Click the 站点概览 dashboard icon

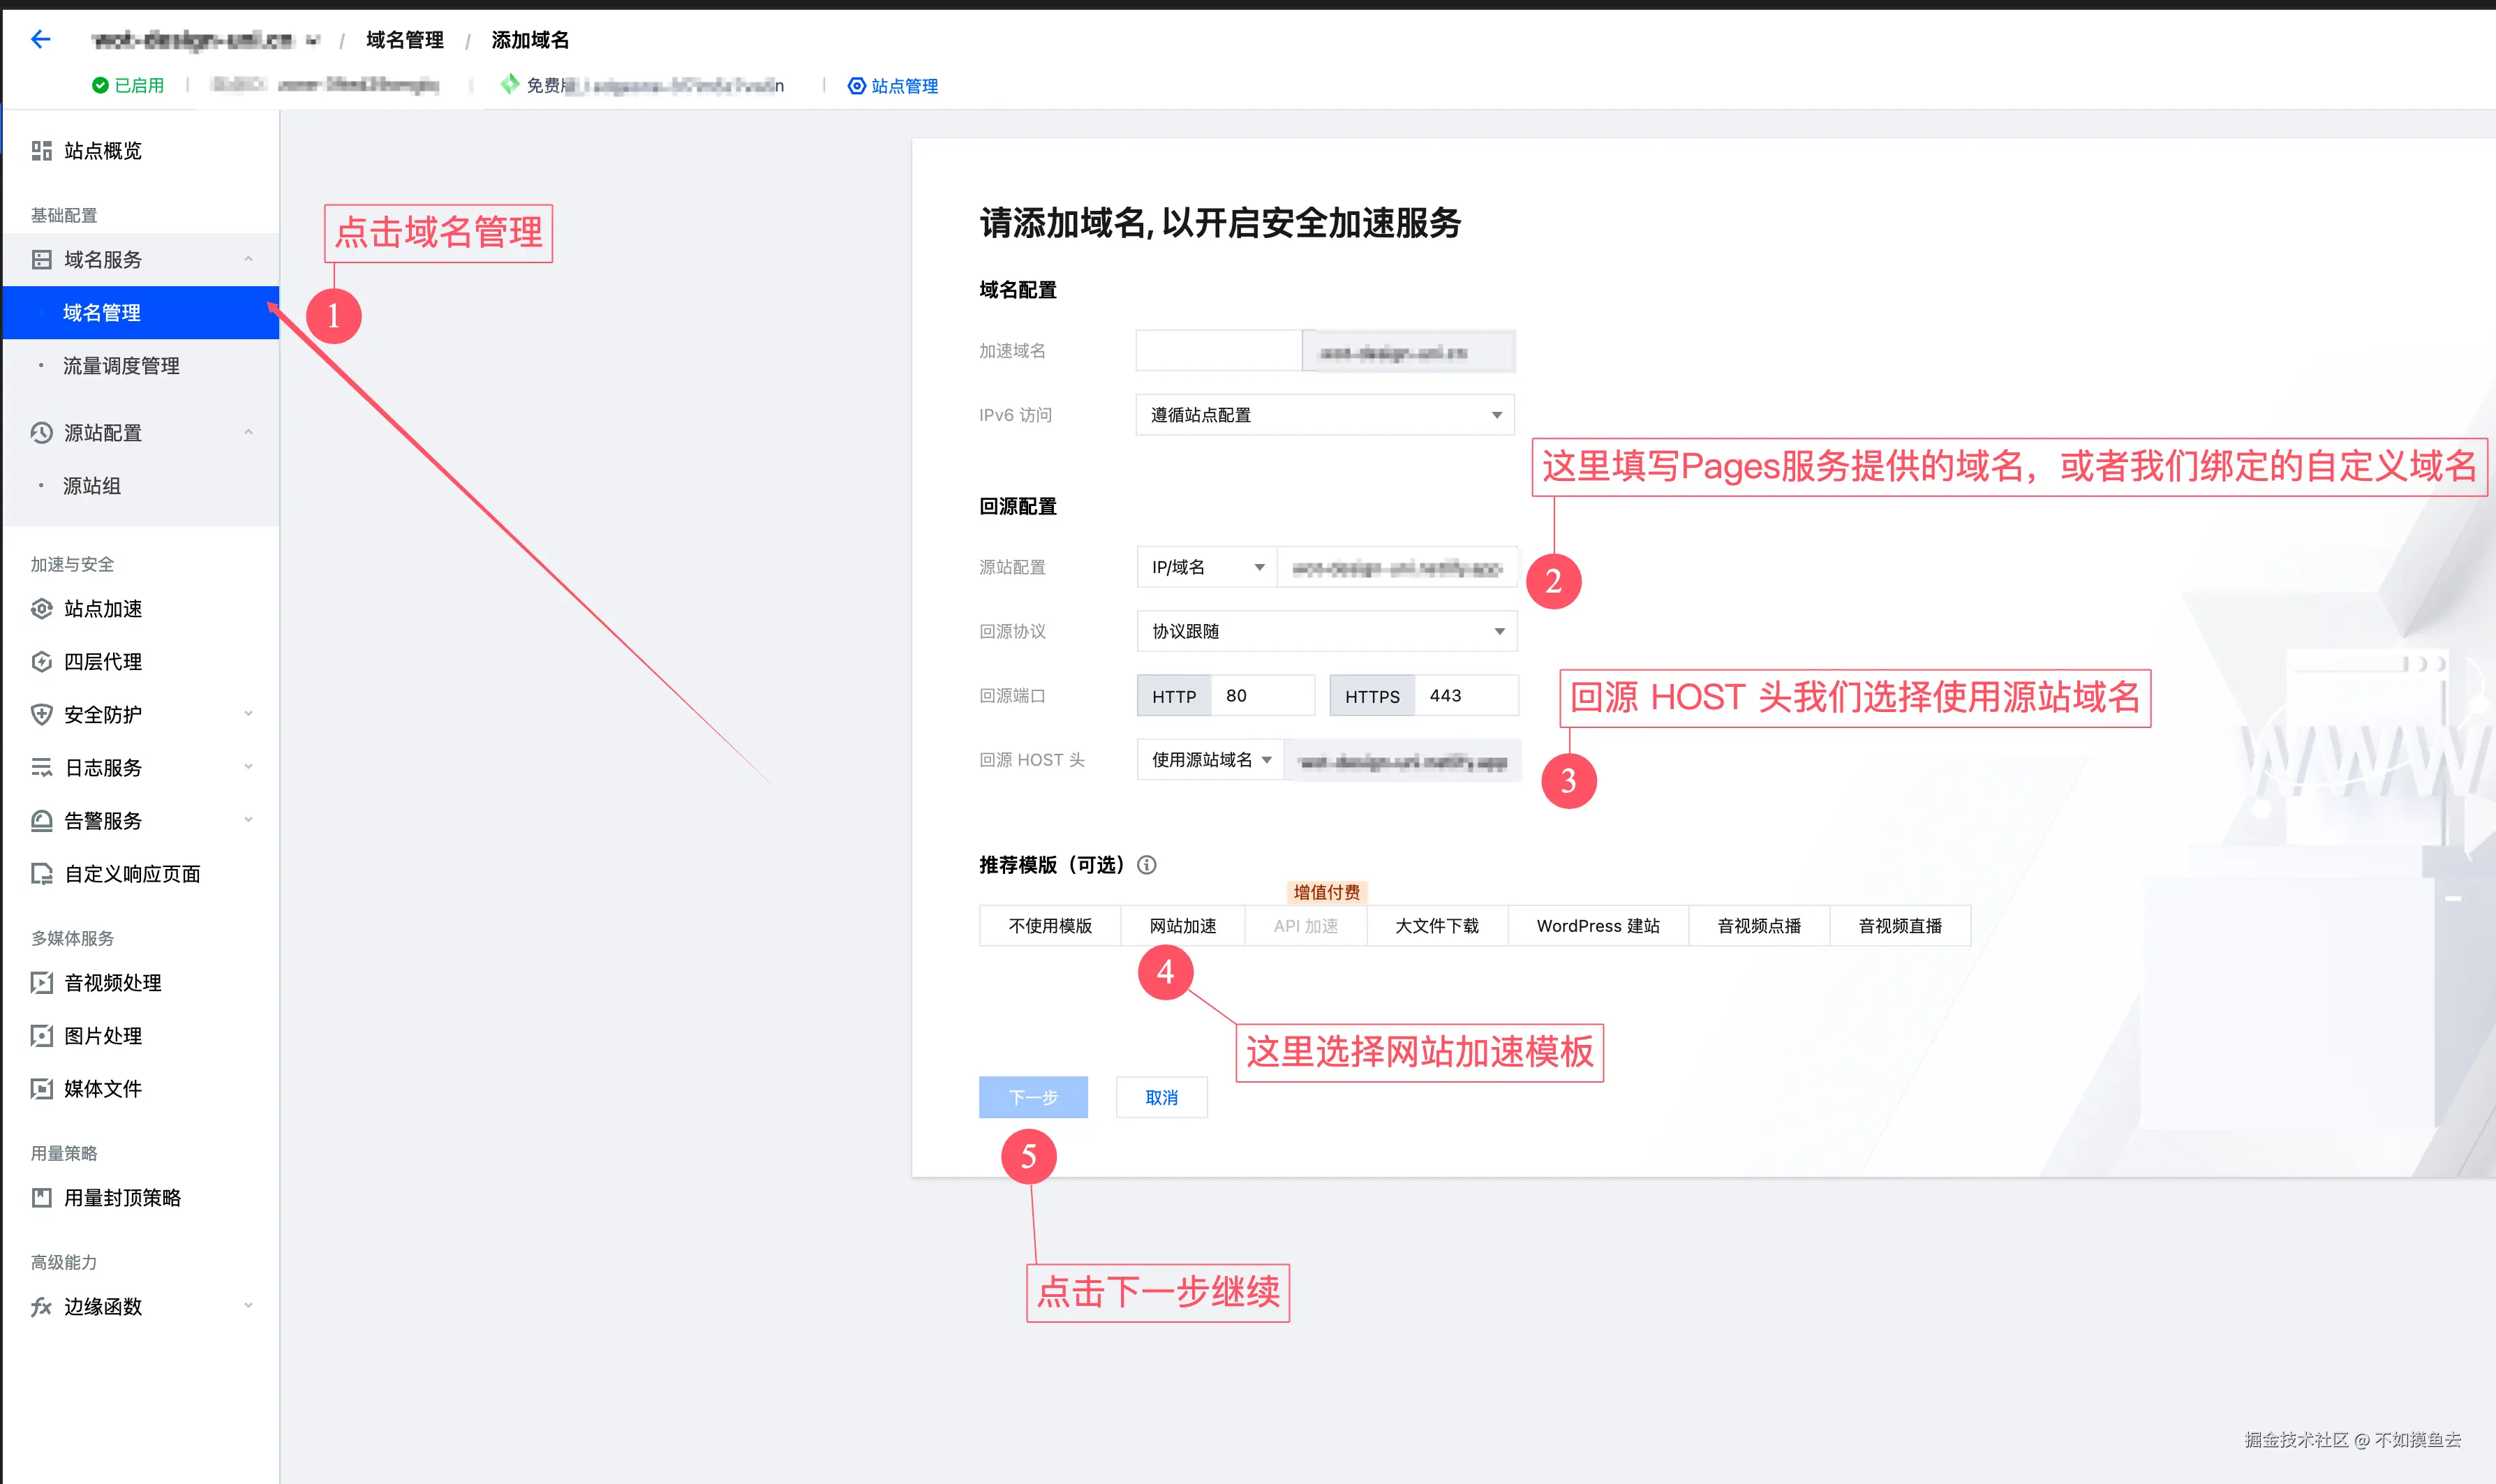point(41,151)
